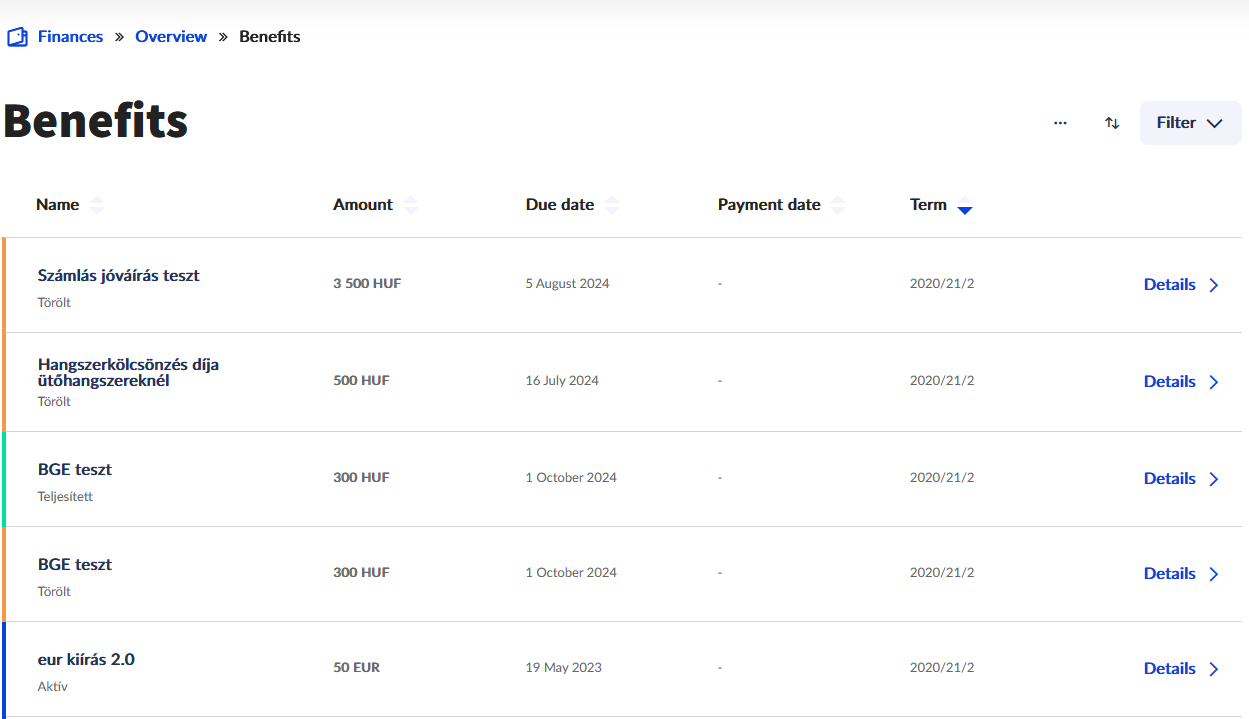
Task: Click the Számlás jóváírás teszt item name
Action: (x=118, y=276)
